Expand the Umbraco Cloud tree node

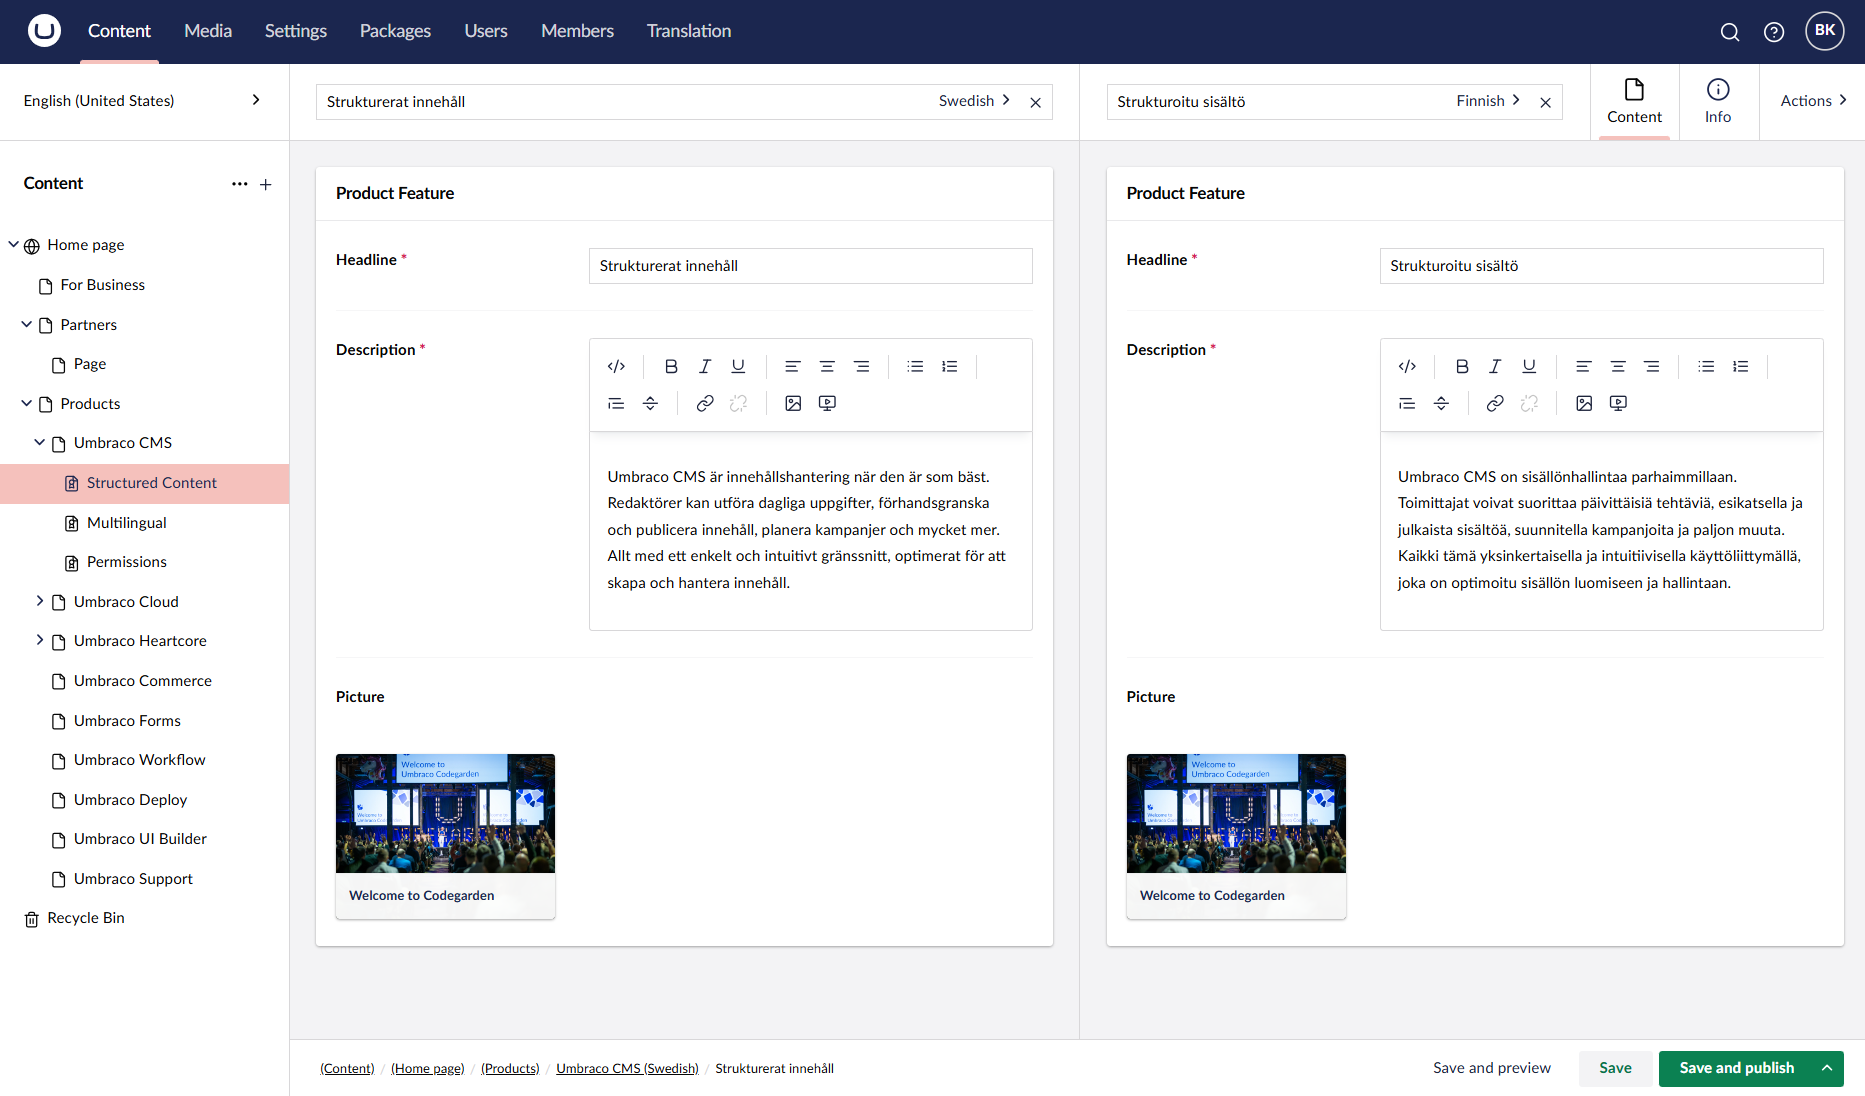tap(40, 601)
